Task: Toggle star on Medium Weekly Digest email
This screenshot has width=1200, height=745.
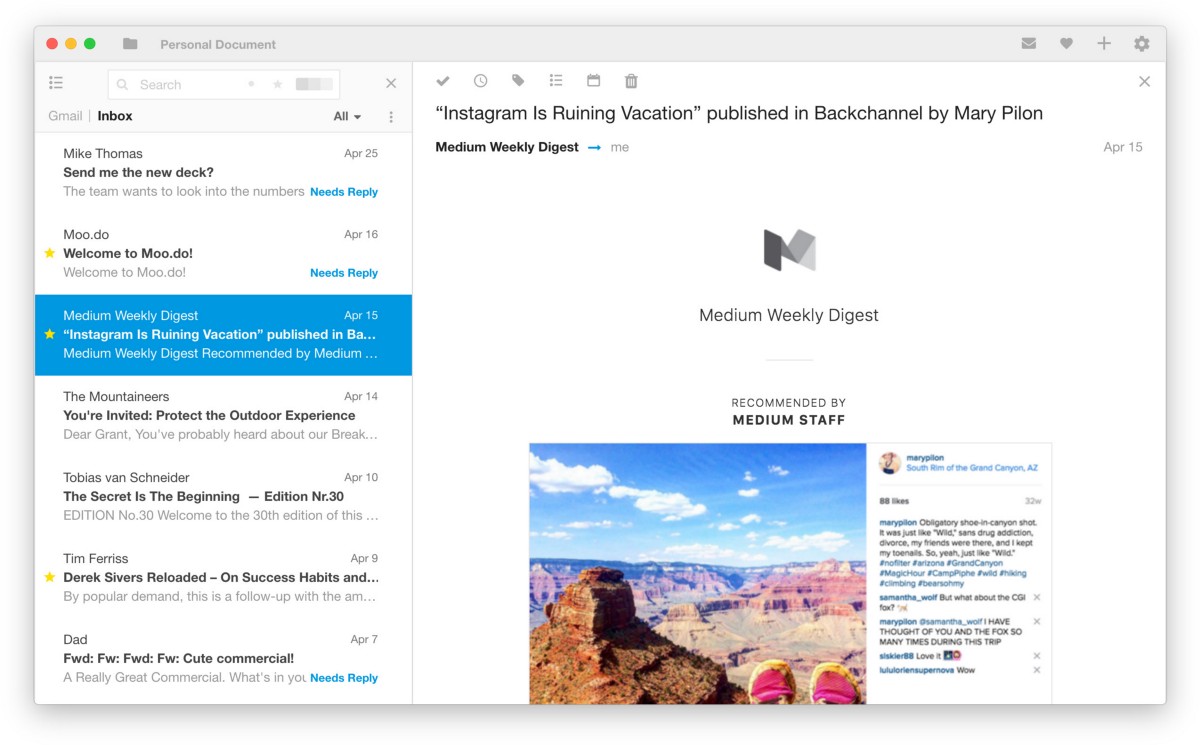Action: (x=50, y=335)
